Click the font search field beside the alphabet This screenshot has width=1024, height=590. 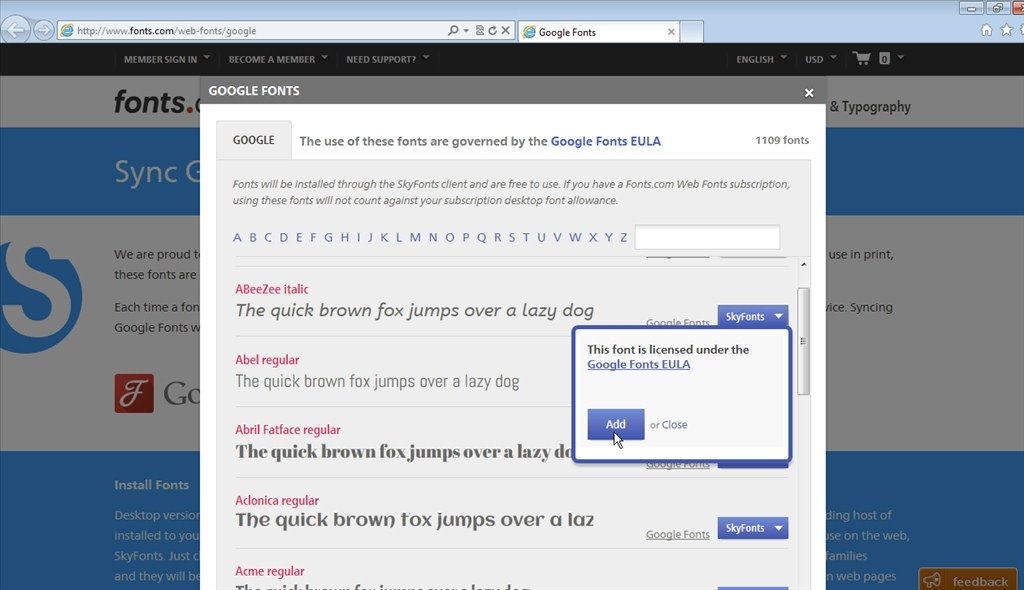tap(707, 237)
